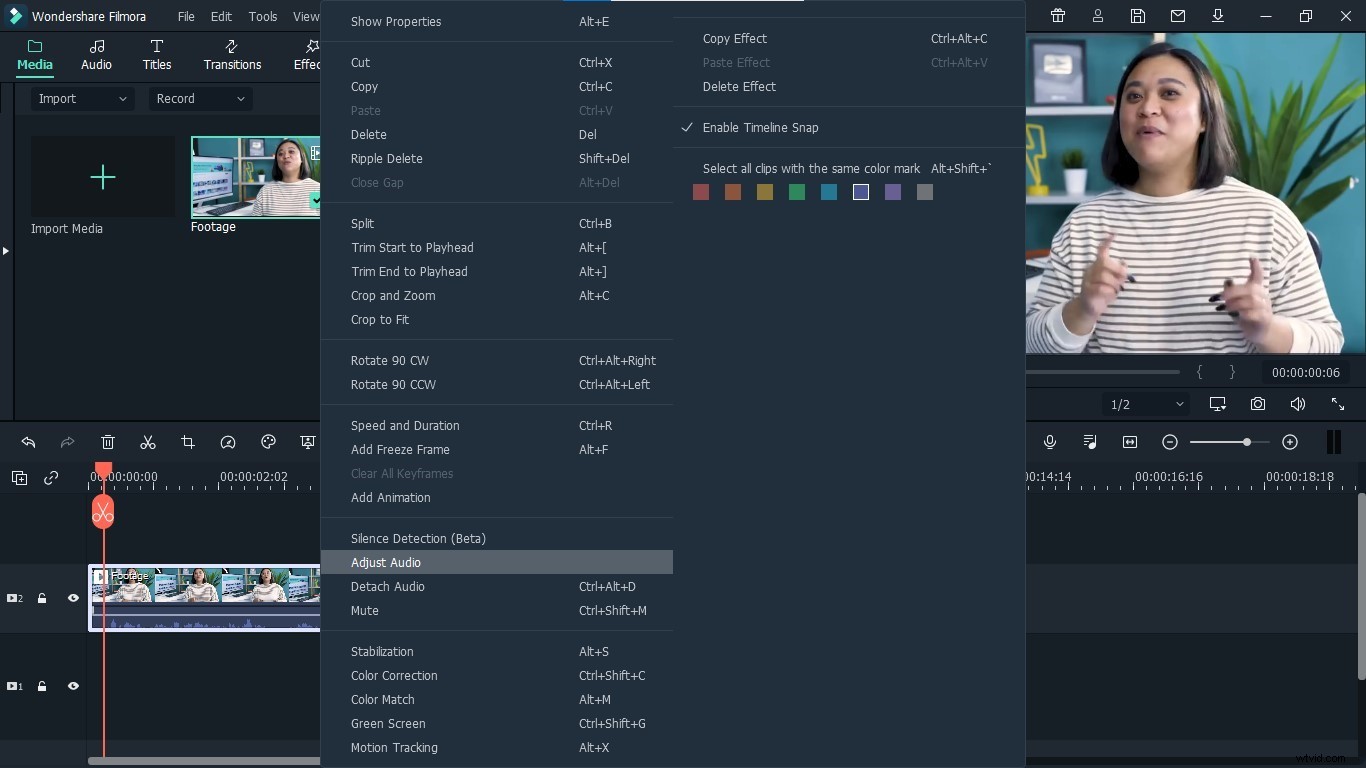Select the Footage thumbnail in media library
The width and height of the screenshot is (1366, 768).
(x=255, y=177)
